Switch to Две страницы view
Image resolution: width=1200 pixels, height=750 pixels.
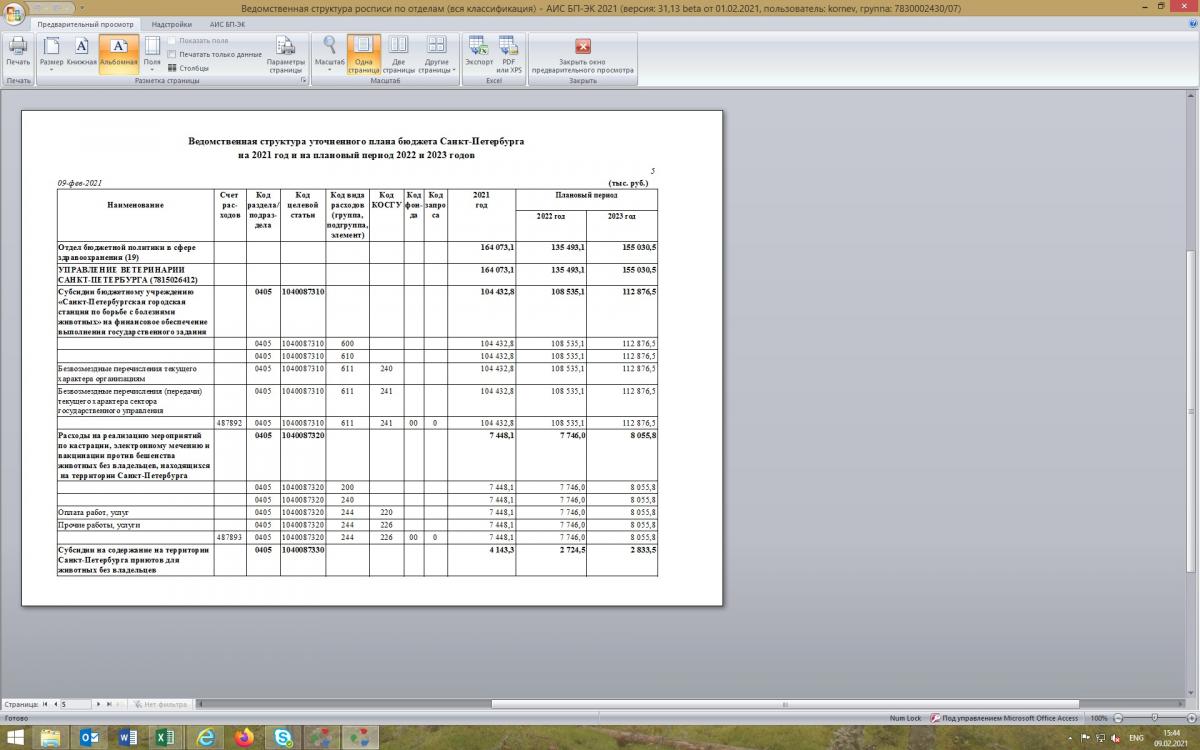[x=398, y=53]
